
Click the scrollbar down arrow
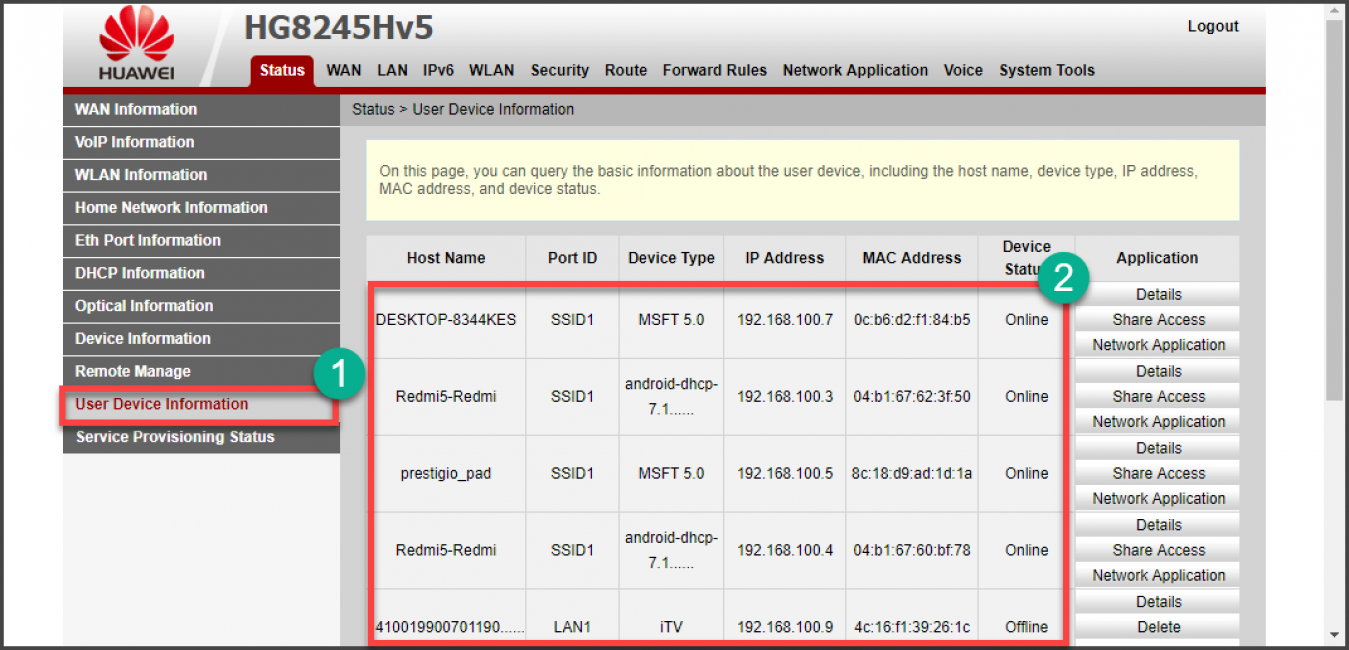point(1334,635)
